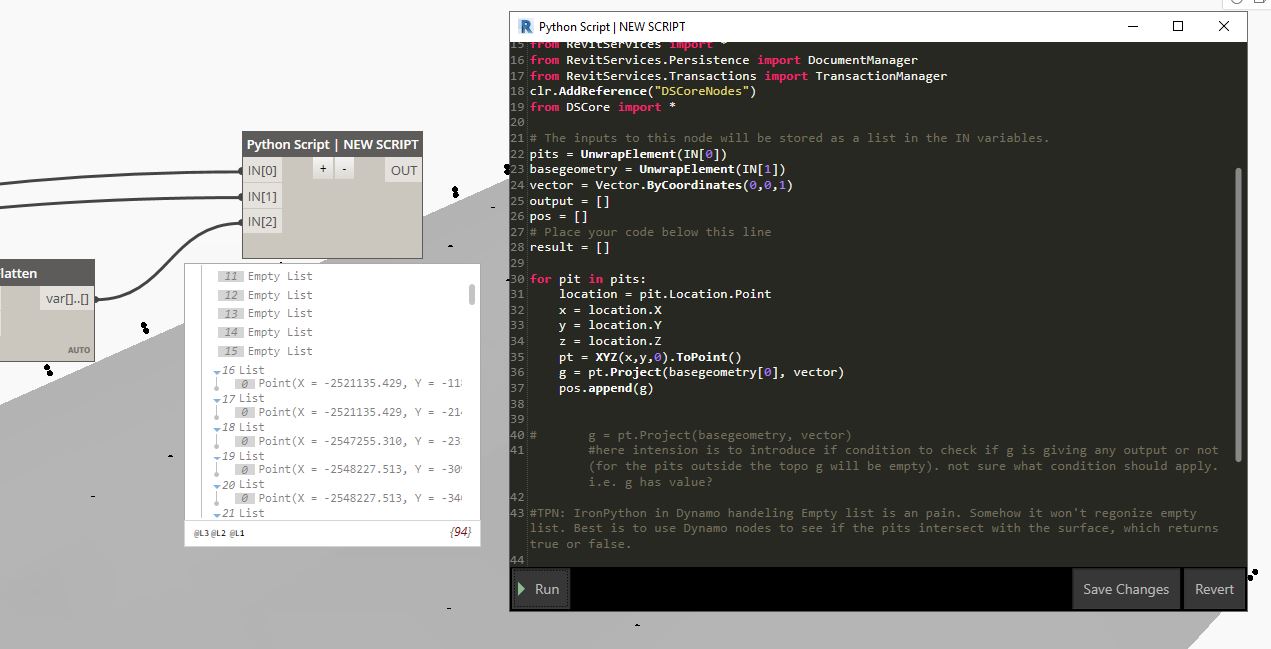1271x649 pixels.
Task: Click Save Changes button
Action: point(1125,589)
